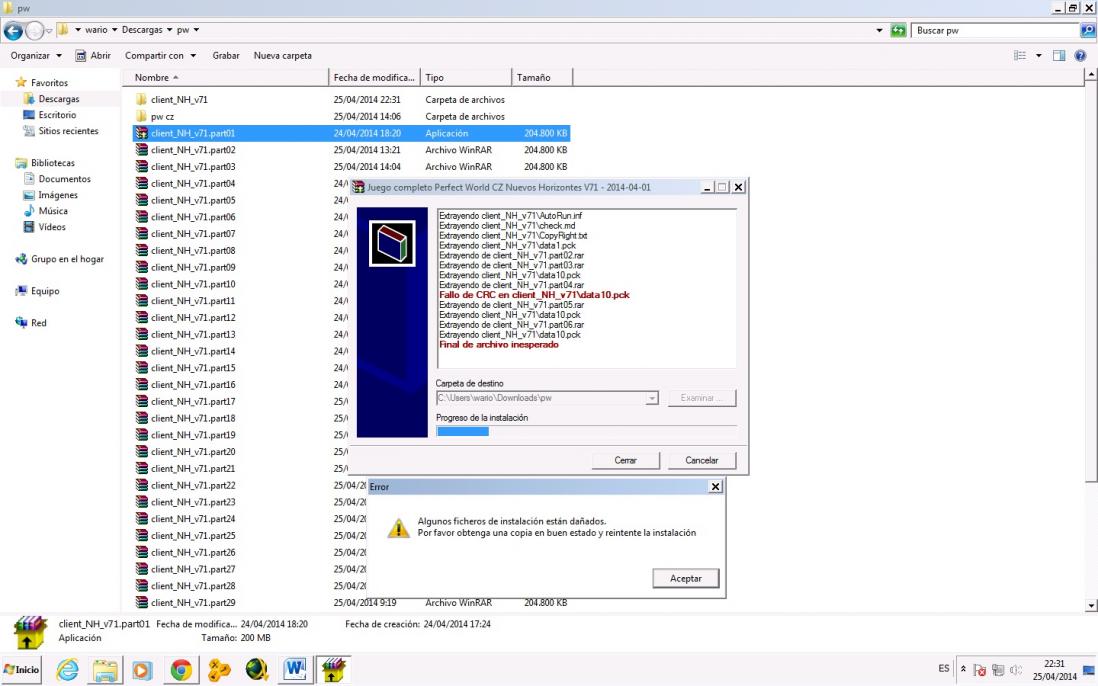Open Windows Explorer taskbar icon
1098x686 pixels.
coord(105,670)
